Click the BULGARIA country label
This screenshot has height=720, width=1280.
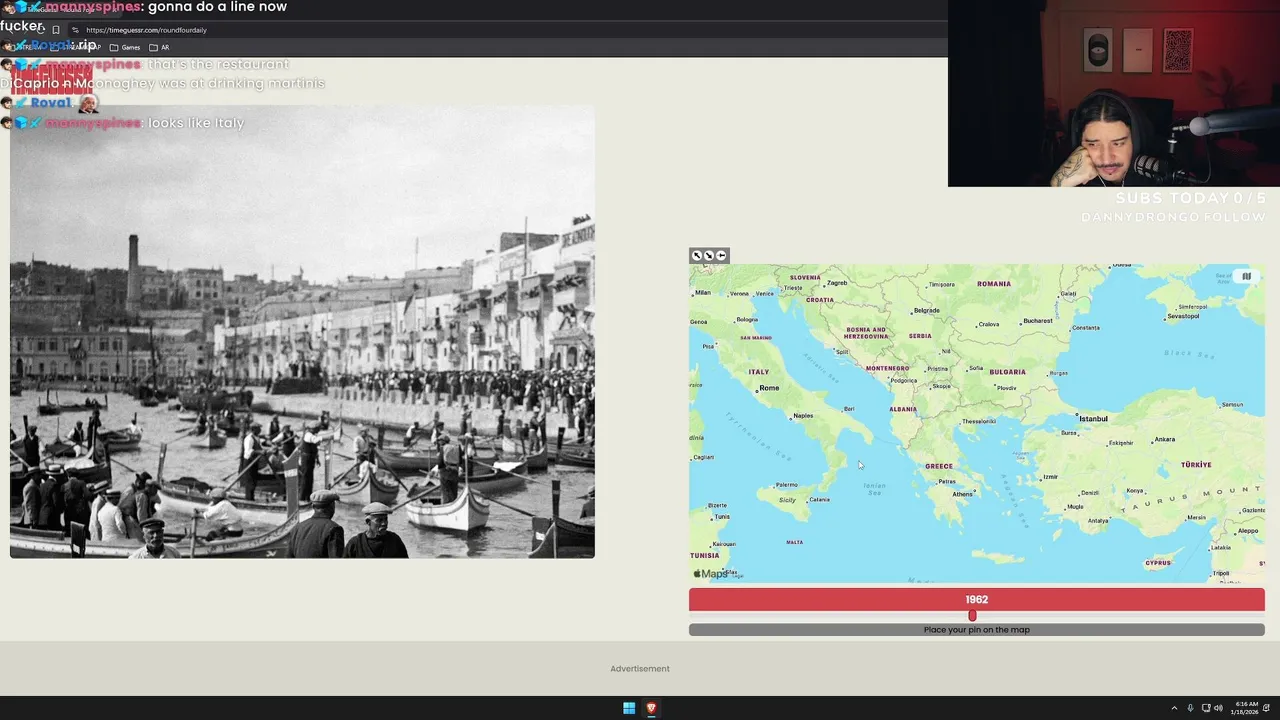(x=1007, y=372)
